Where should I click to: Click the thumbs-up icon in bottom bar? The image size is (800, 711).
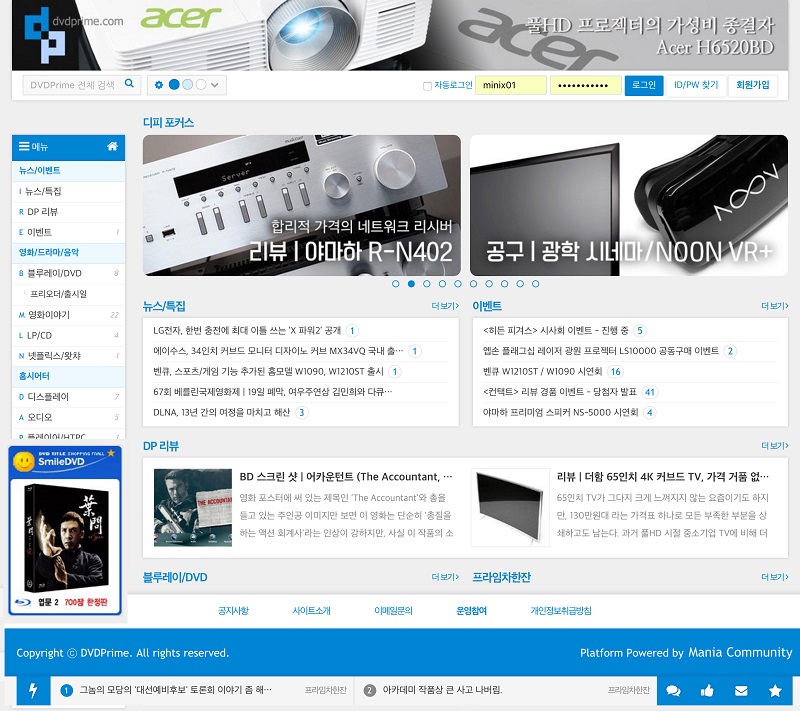[707, 691]
